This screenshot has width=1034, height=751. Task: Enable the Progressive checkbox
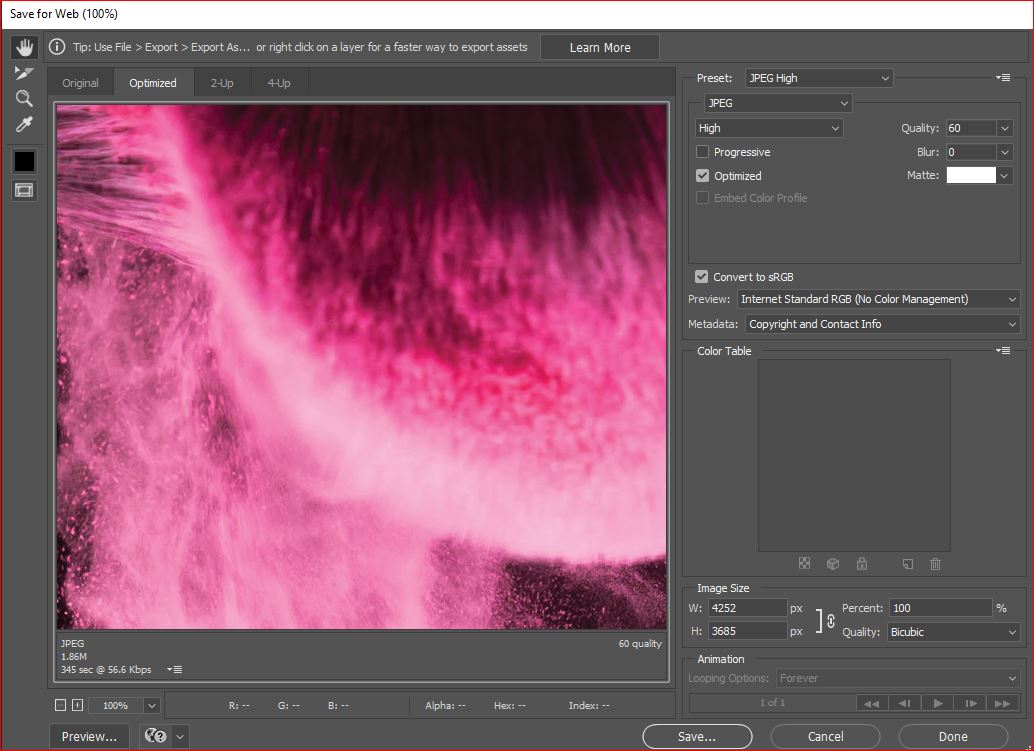(703, 152)
